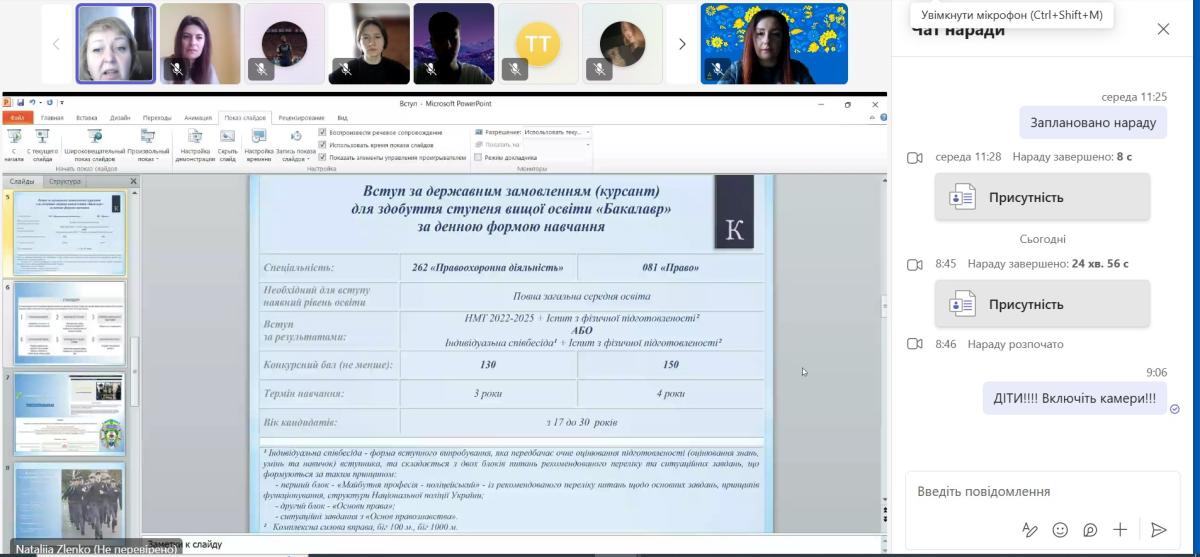Enable the Presenter View checkbox (Режим докладчика)
The image size is (1200, 557).
click(479, 157)
